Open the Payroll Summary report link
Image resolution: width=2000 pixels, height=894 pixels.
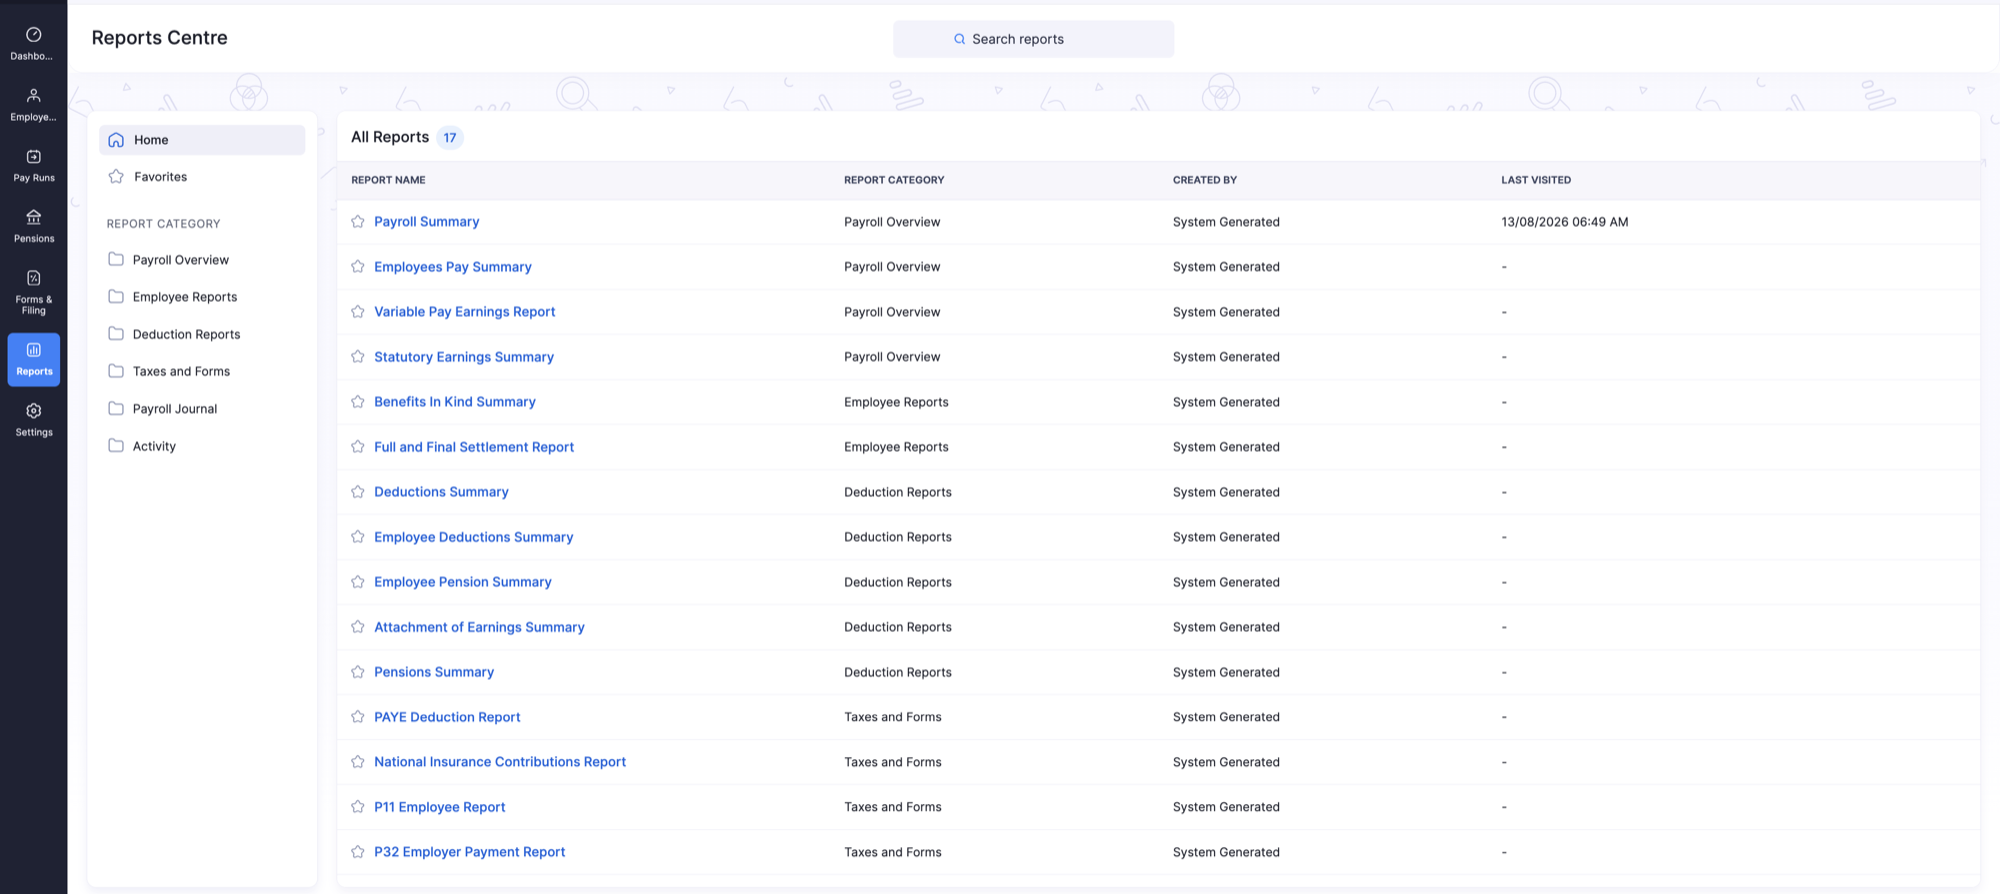tap(426, 221)
